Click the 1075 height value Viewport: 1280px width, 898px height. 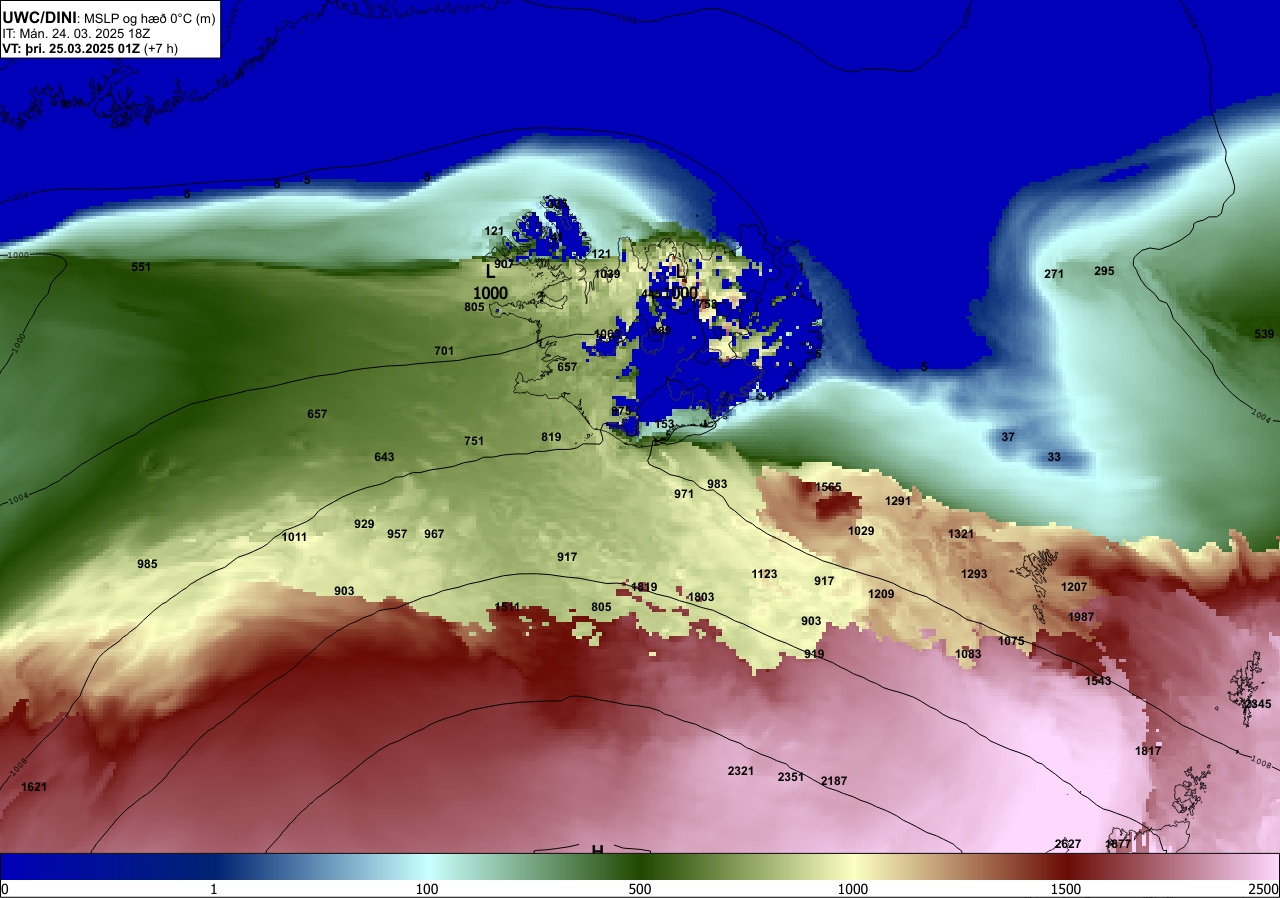(1011, 641)
